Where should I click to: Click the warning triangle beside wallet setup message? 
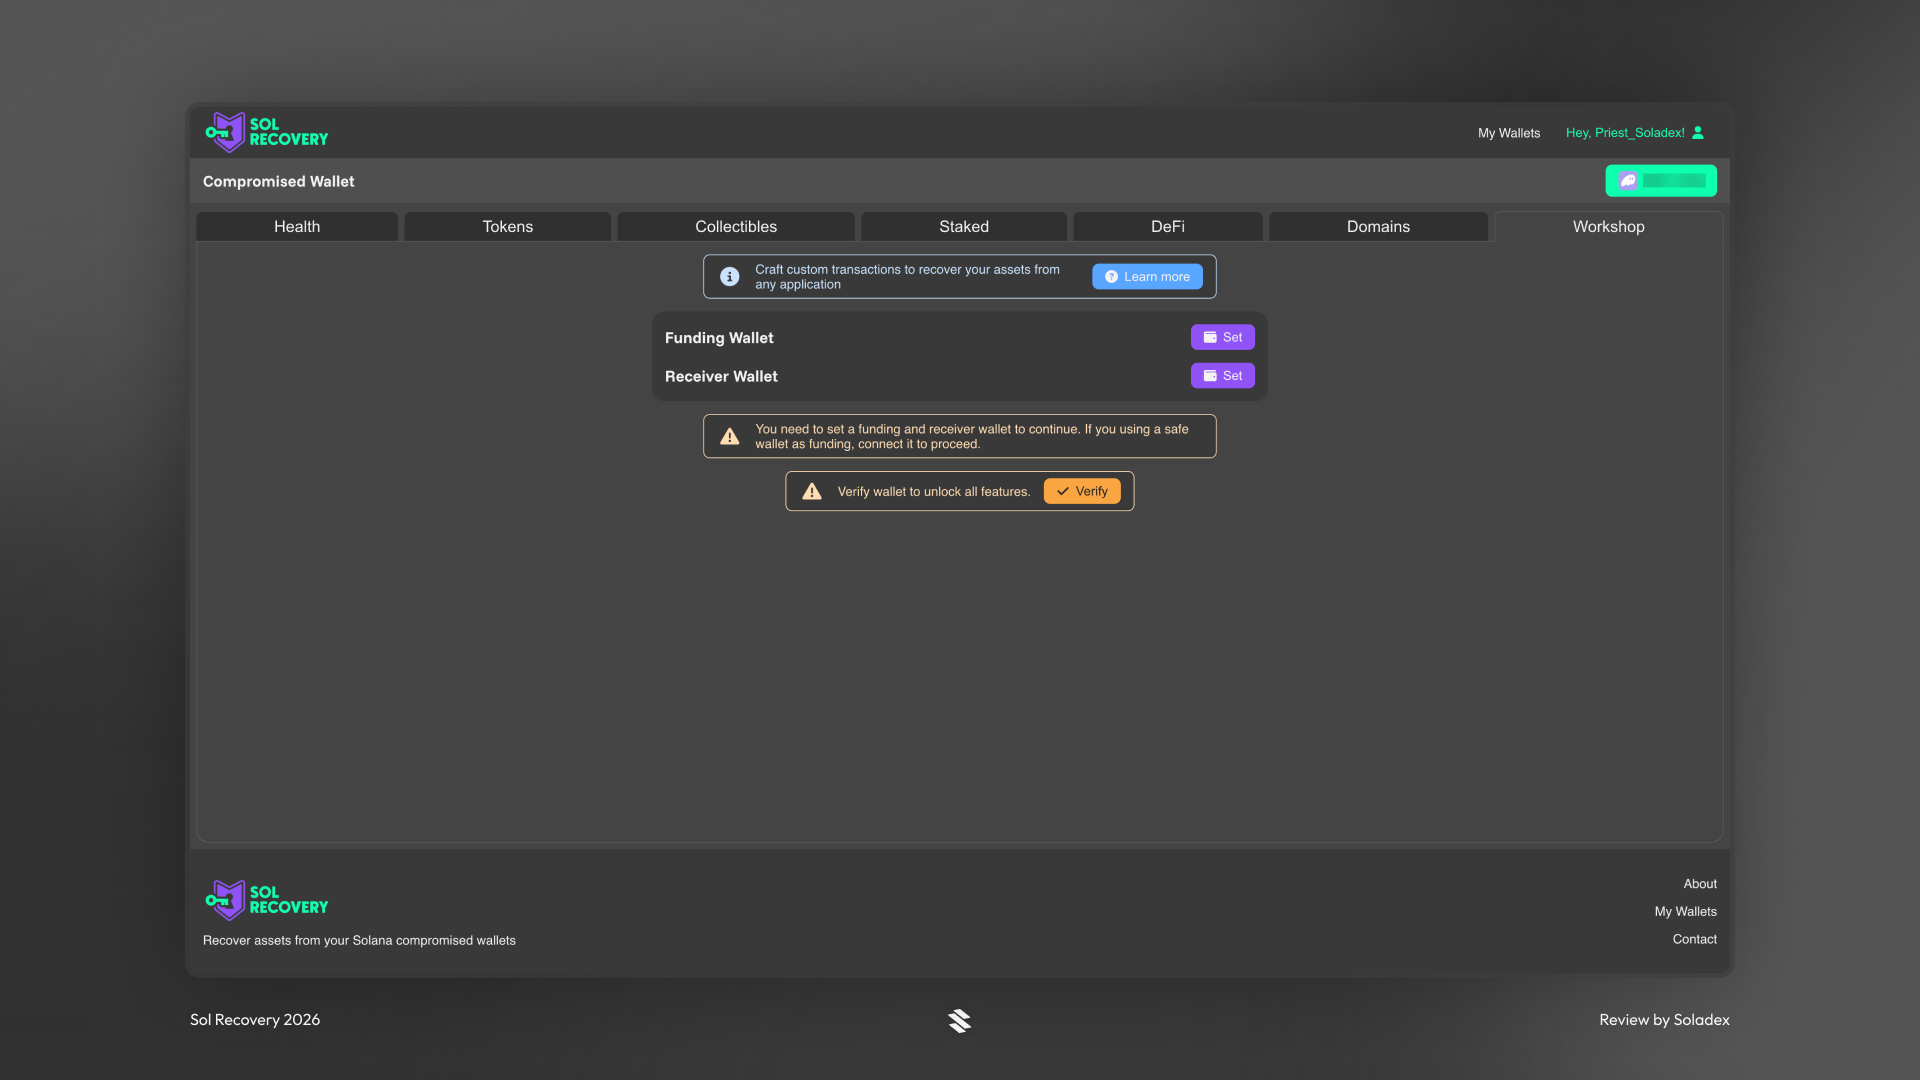(x=729, y=435)
